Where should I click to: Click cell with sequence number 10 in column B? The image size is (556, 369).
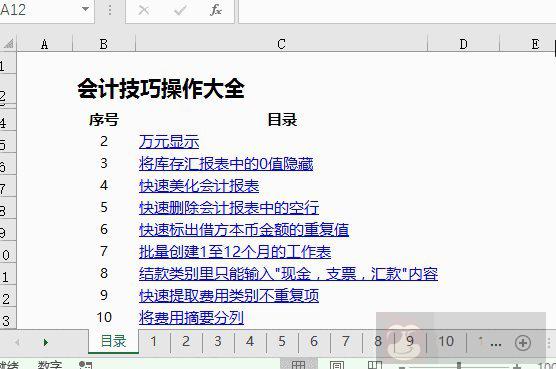[x=104, y=317]
